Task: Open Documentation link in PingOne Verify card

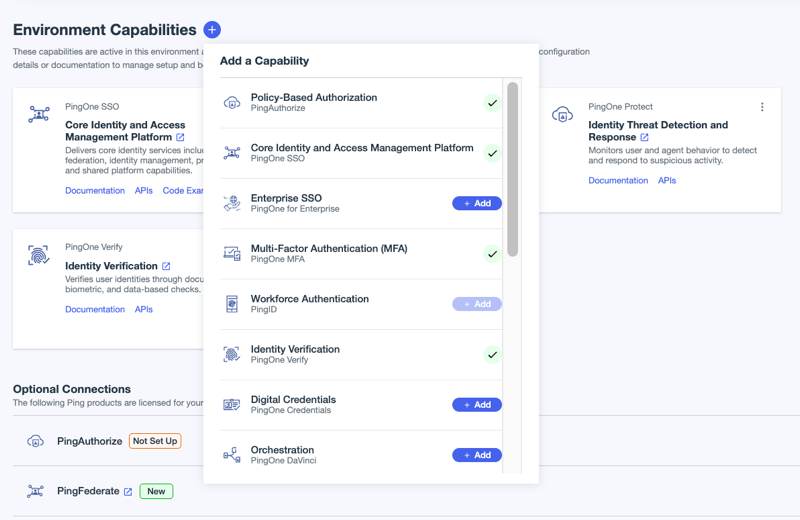Action: [95, 309]
